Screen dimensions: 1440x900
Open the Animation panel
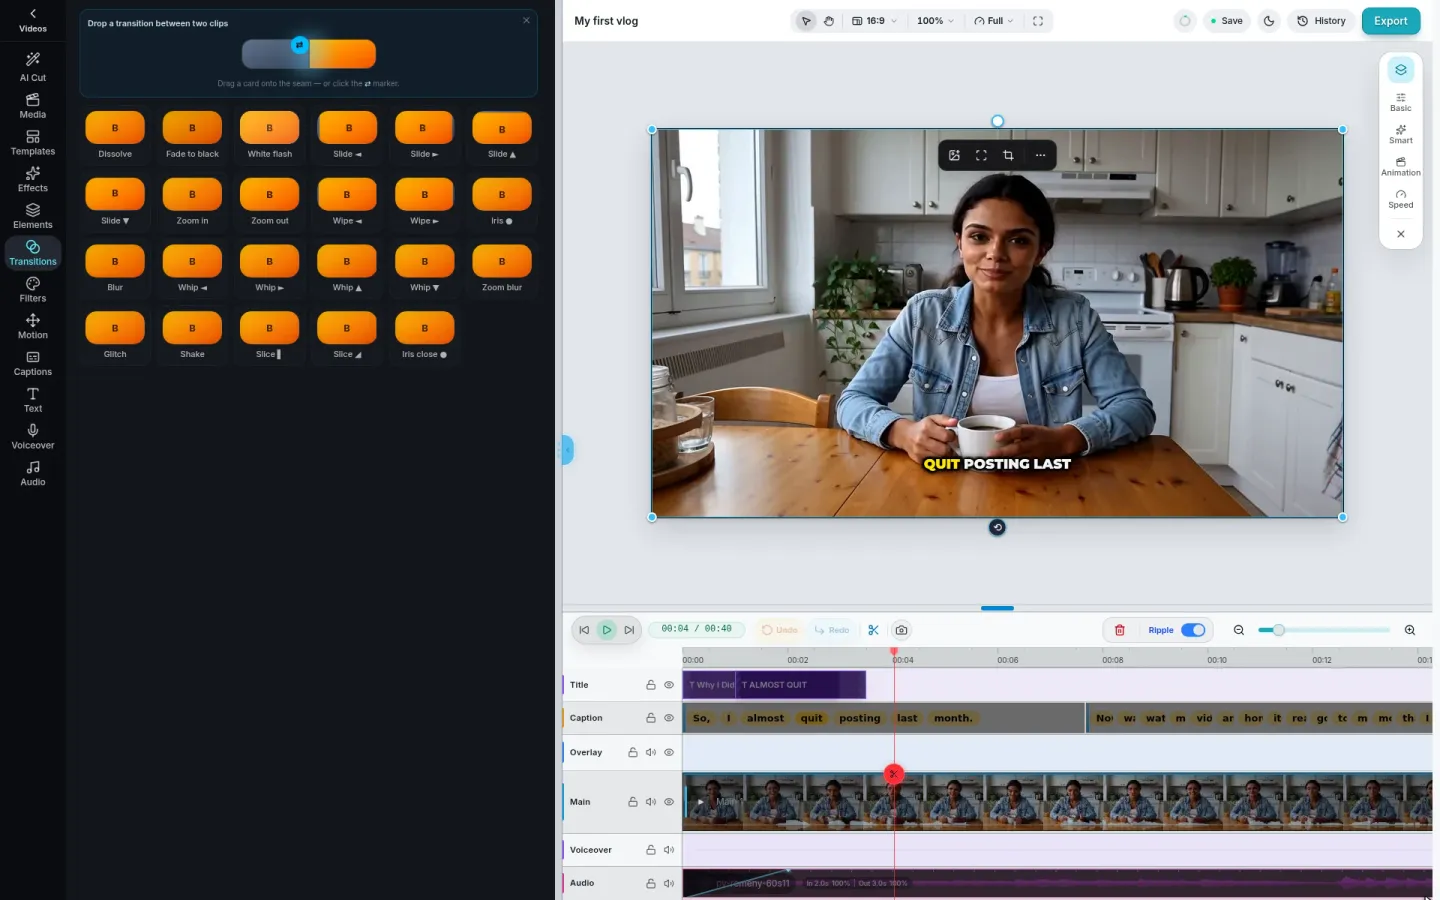1401,167
